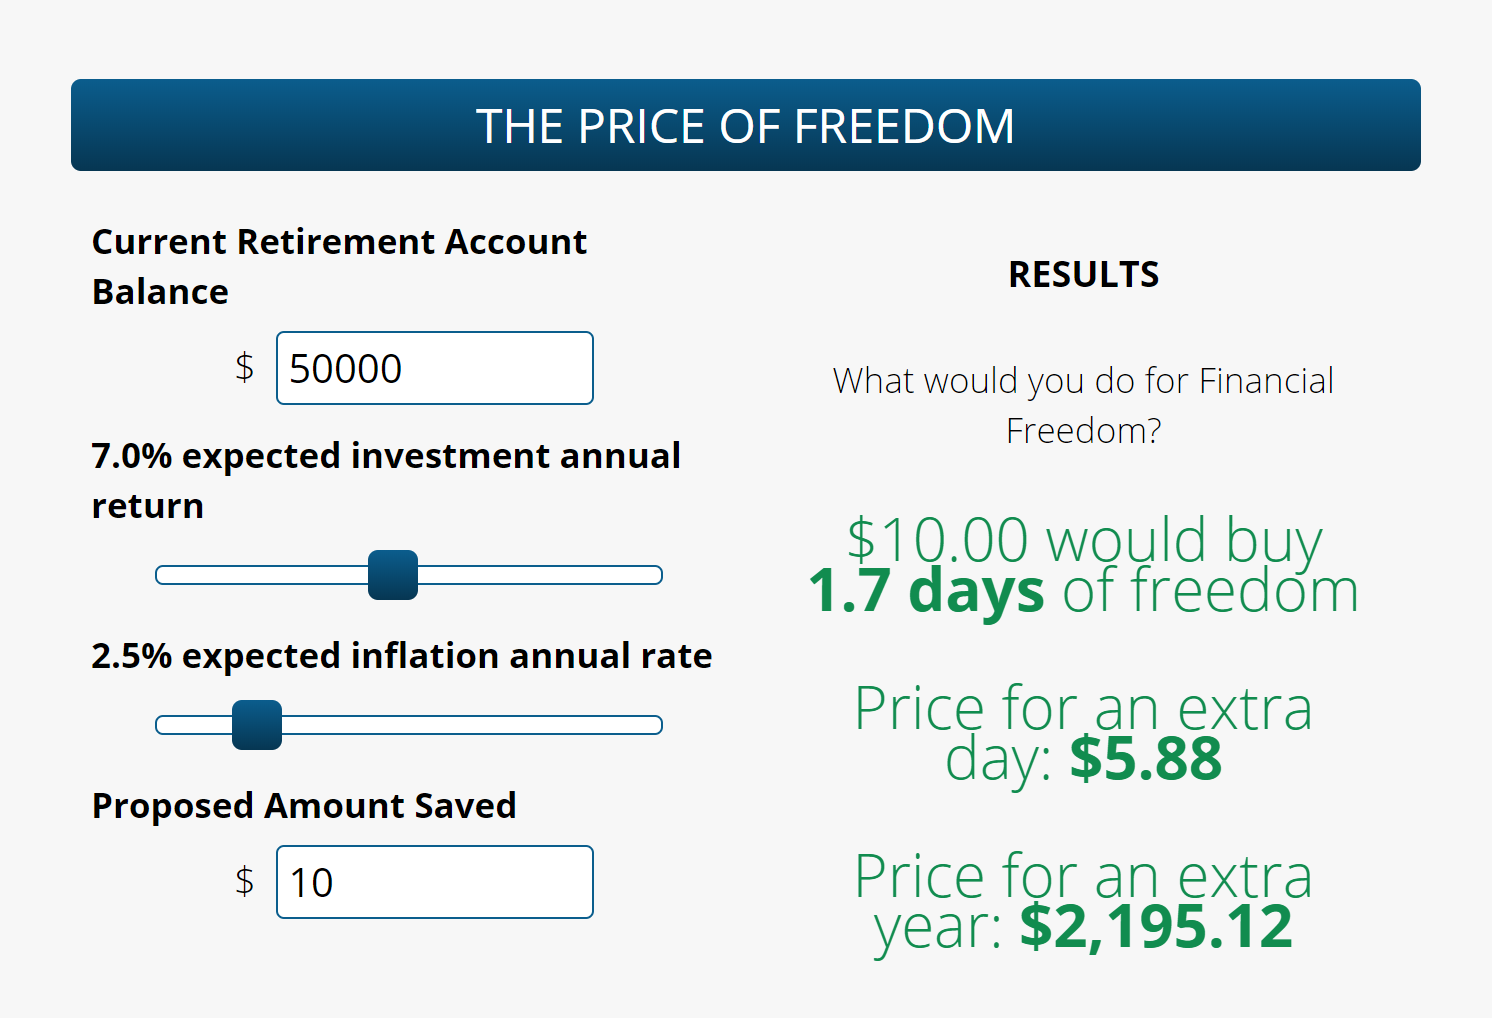Click the inflation annual rate slider handle

pyautogui.click(x=257, y=725)
